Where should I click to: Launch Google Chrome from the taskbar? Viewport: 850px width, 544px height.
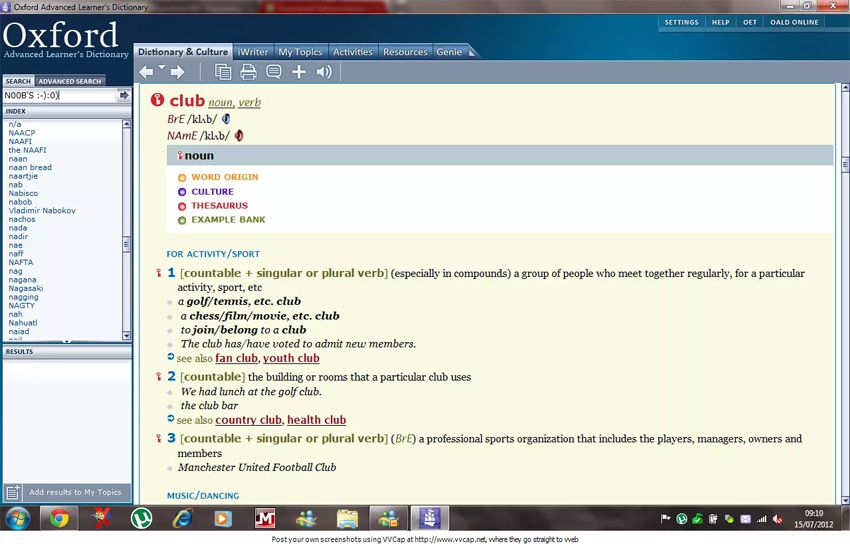[59, 519]
